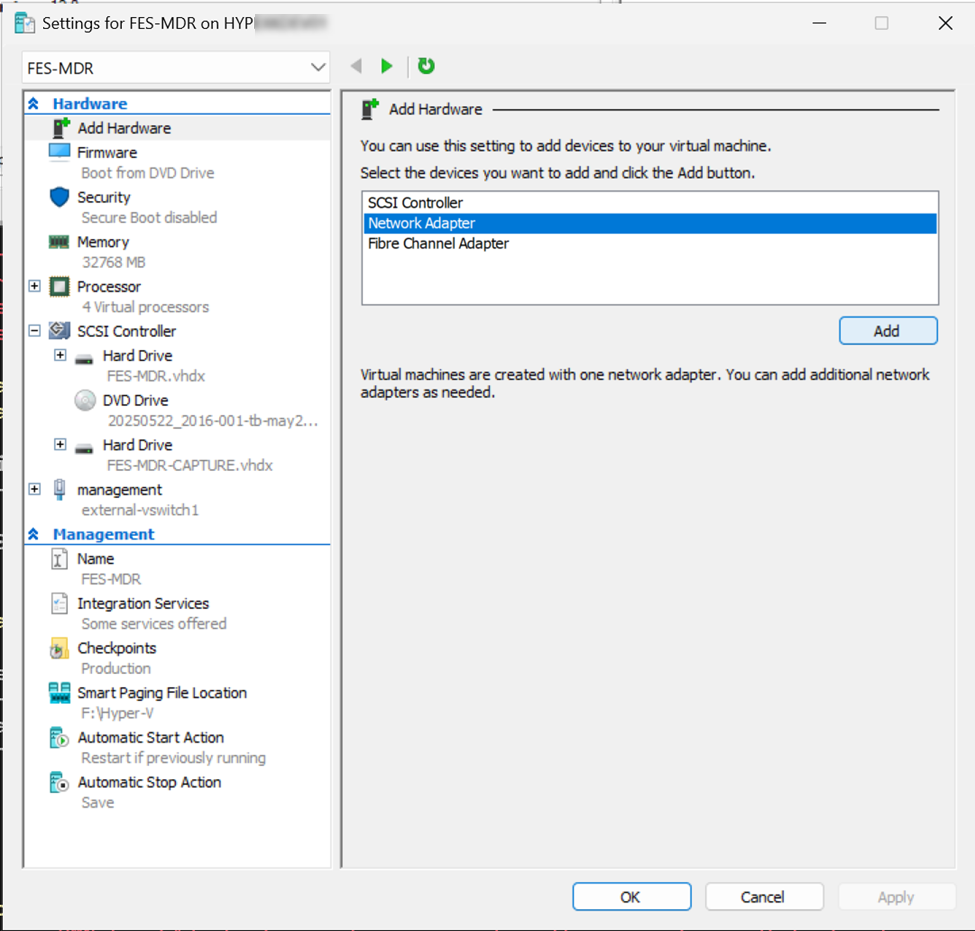Click the Firmware monitor icon
The image size is (975, 931).
pyautogui.click(x=59, y=152)
